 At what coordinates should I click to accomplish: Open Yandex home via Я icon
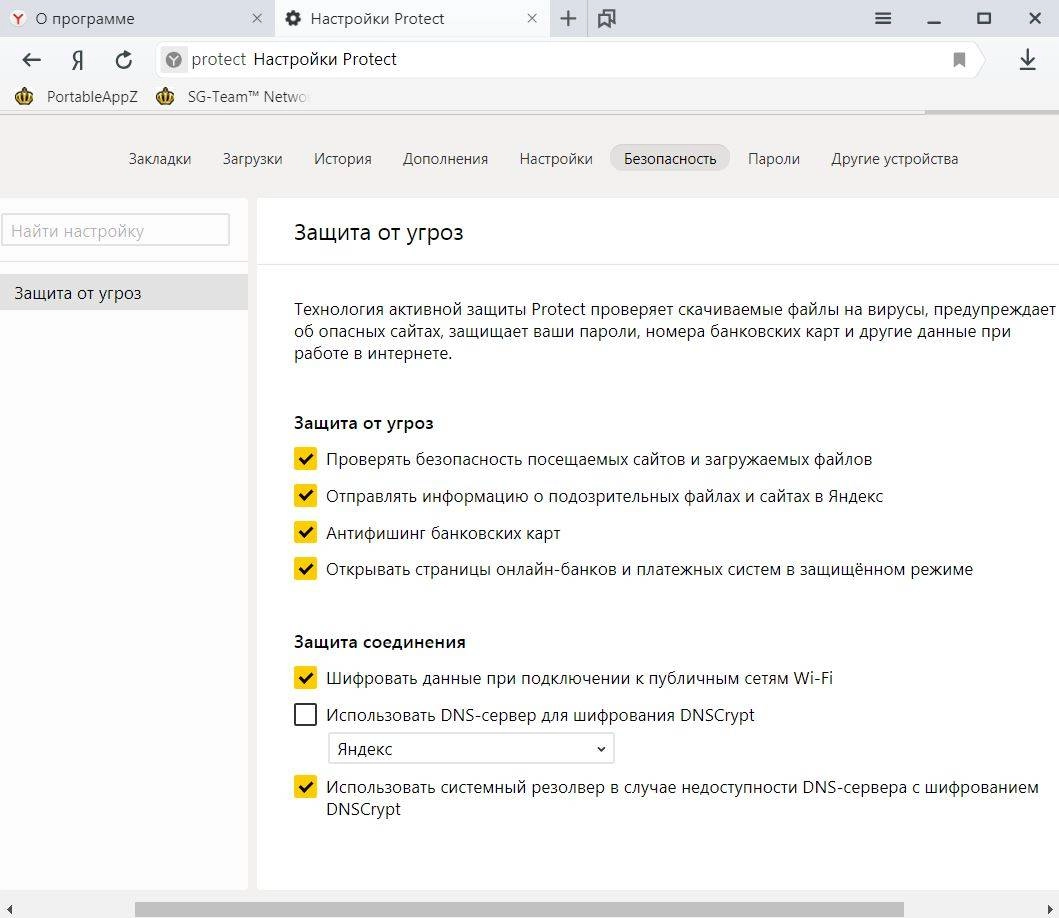(x=78, y=60)
